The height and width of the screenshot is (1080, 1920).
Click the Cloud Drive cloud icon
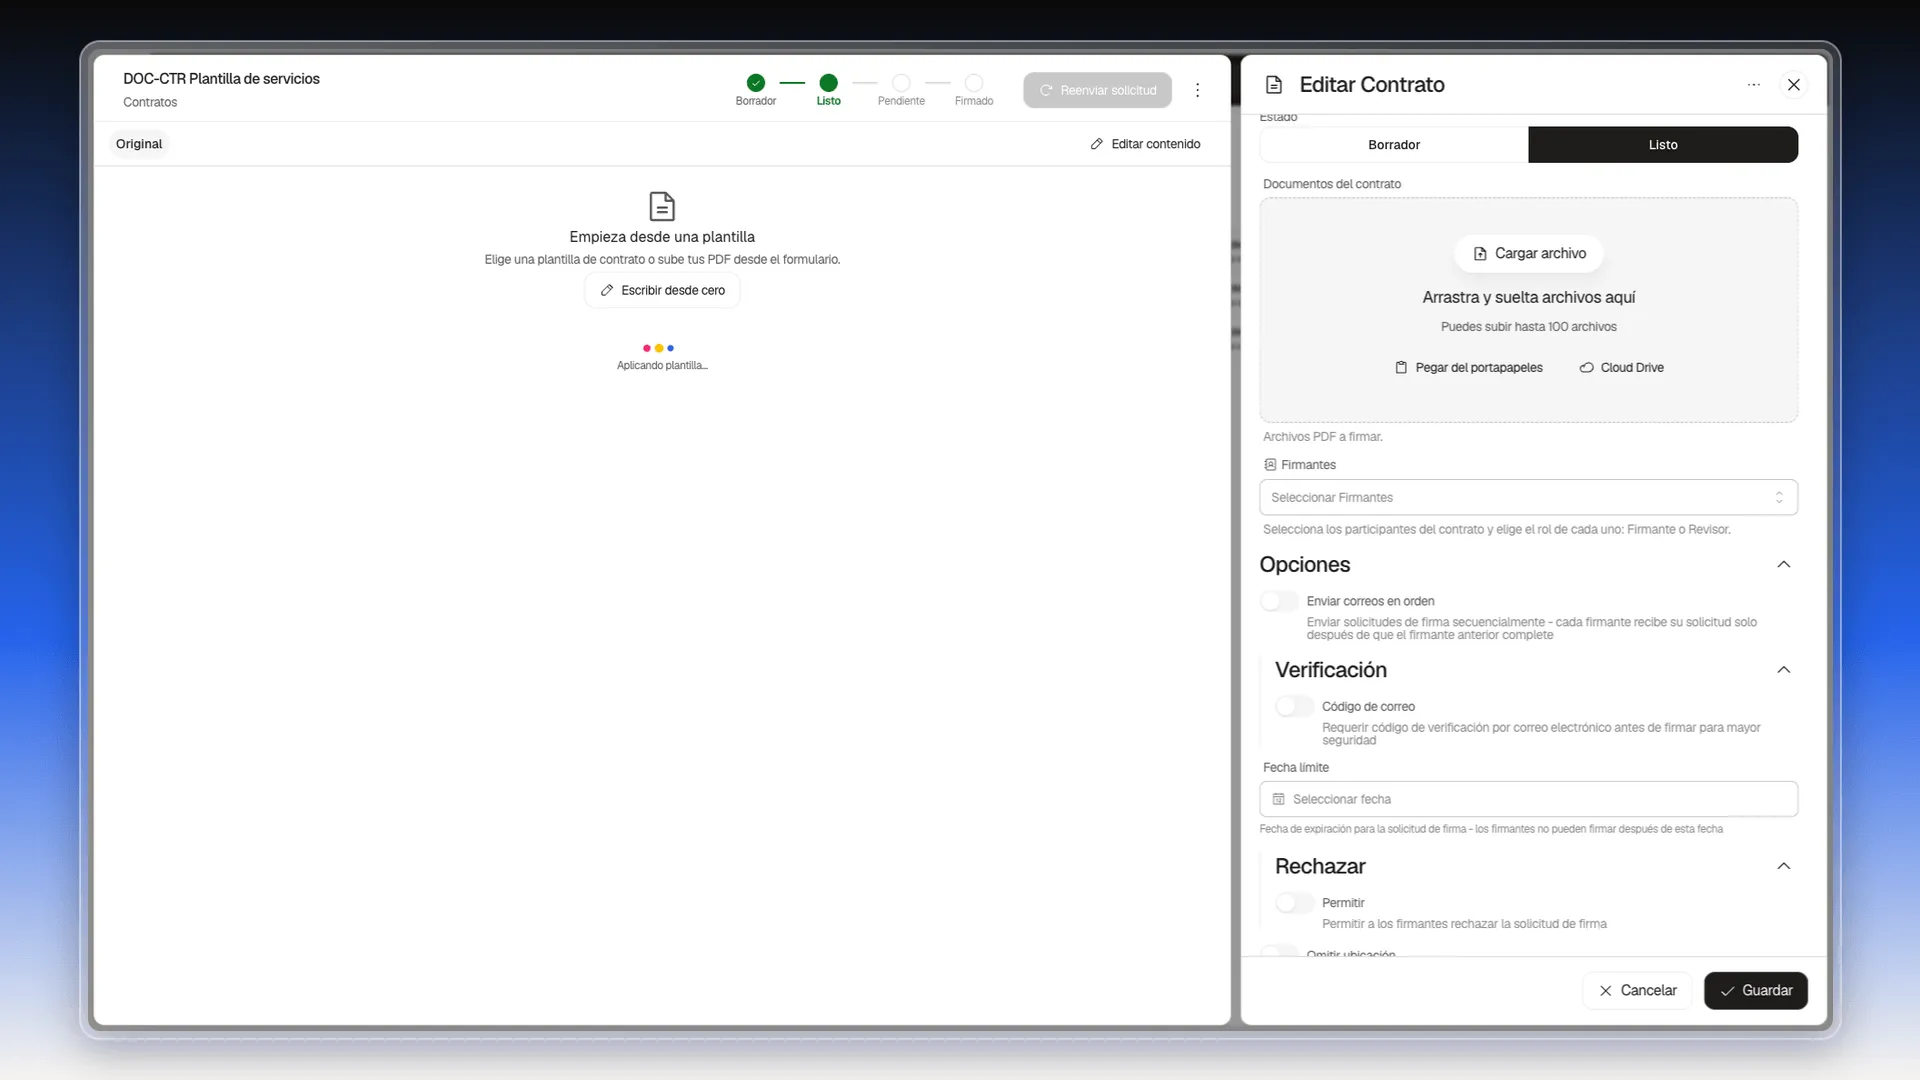[1586, 368]
